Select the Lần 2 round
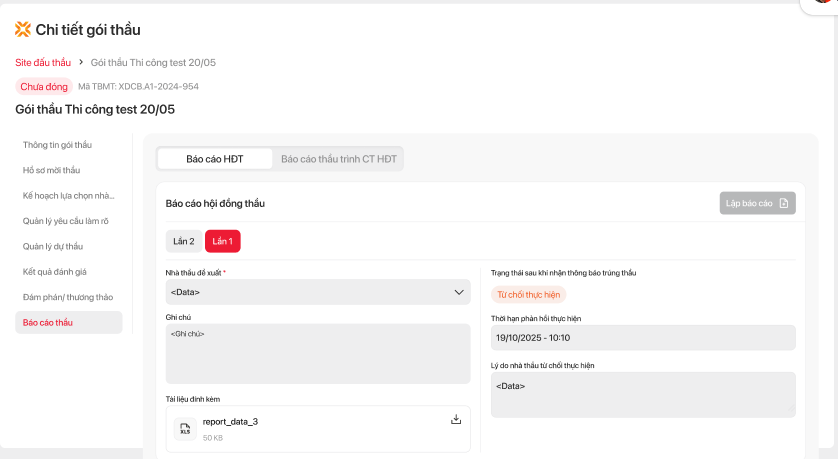Viewport: 838px width, 459px height. click(x=184, y=241)
